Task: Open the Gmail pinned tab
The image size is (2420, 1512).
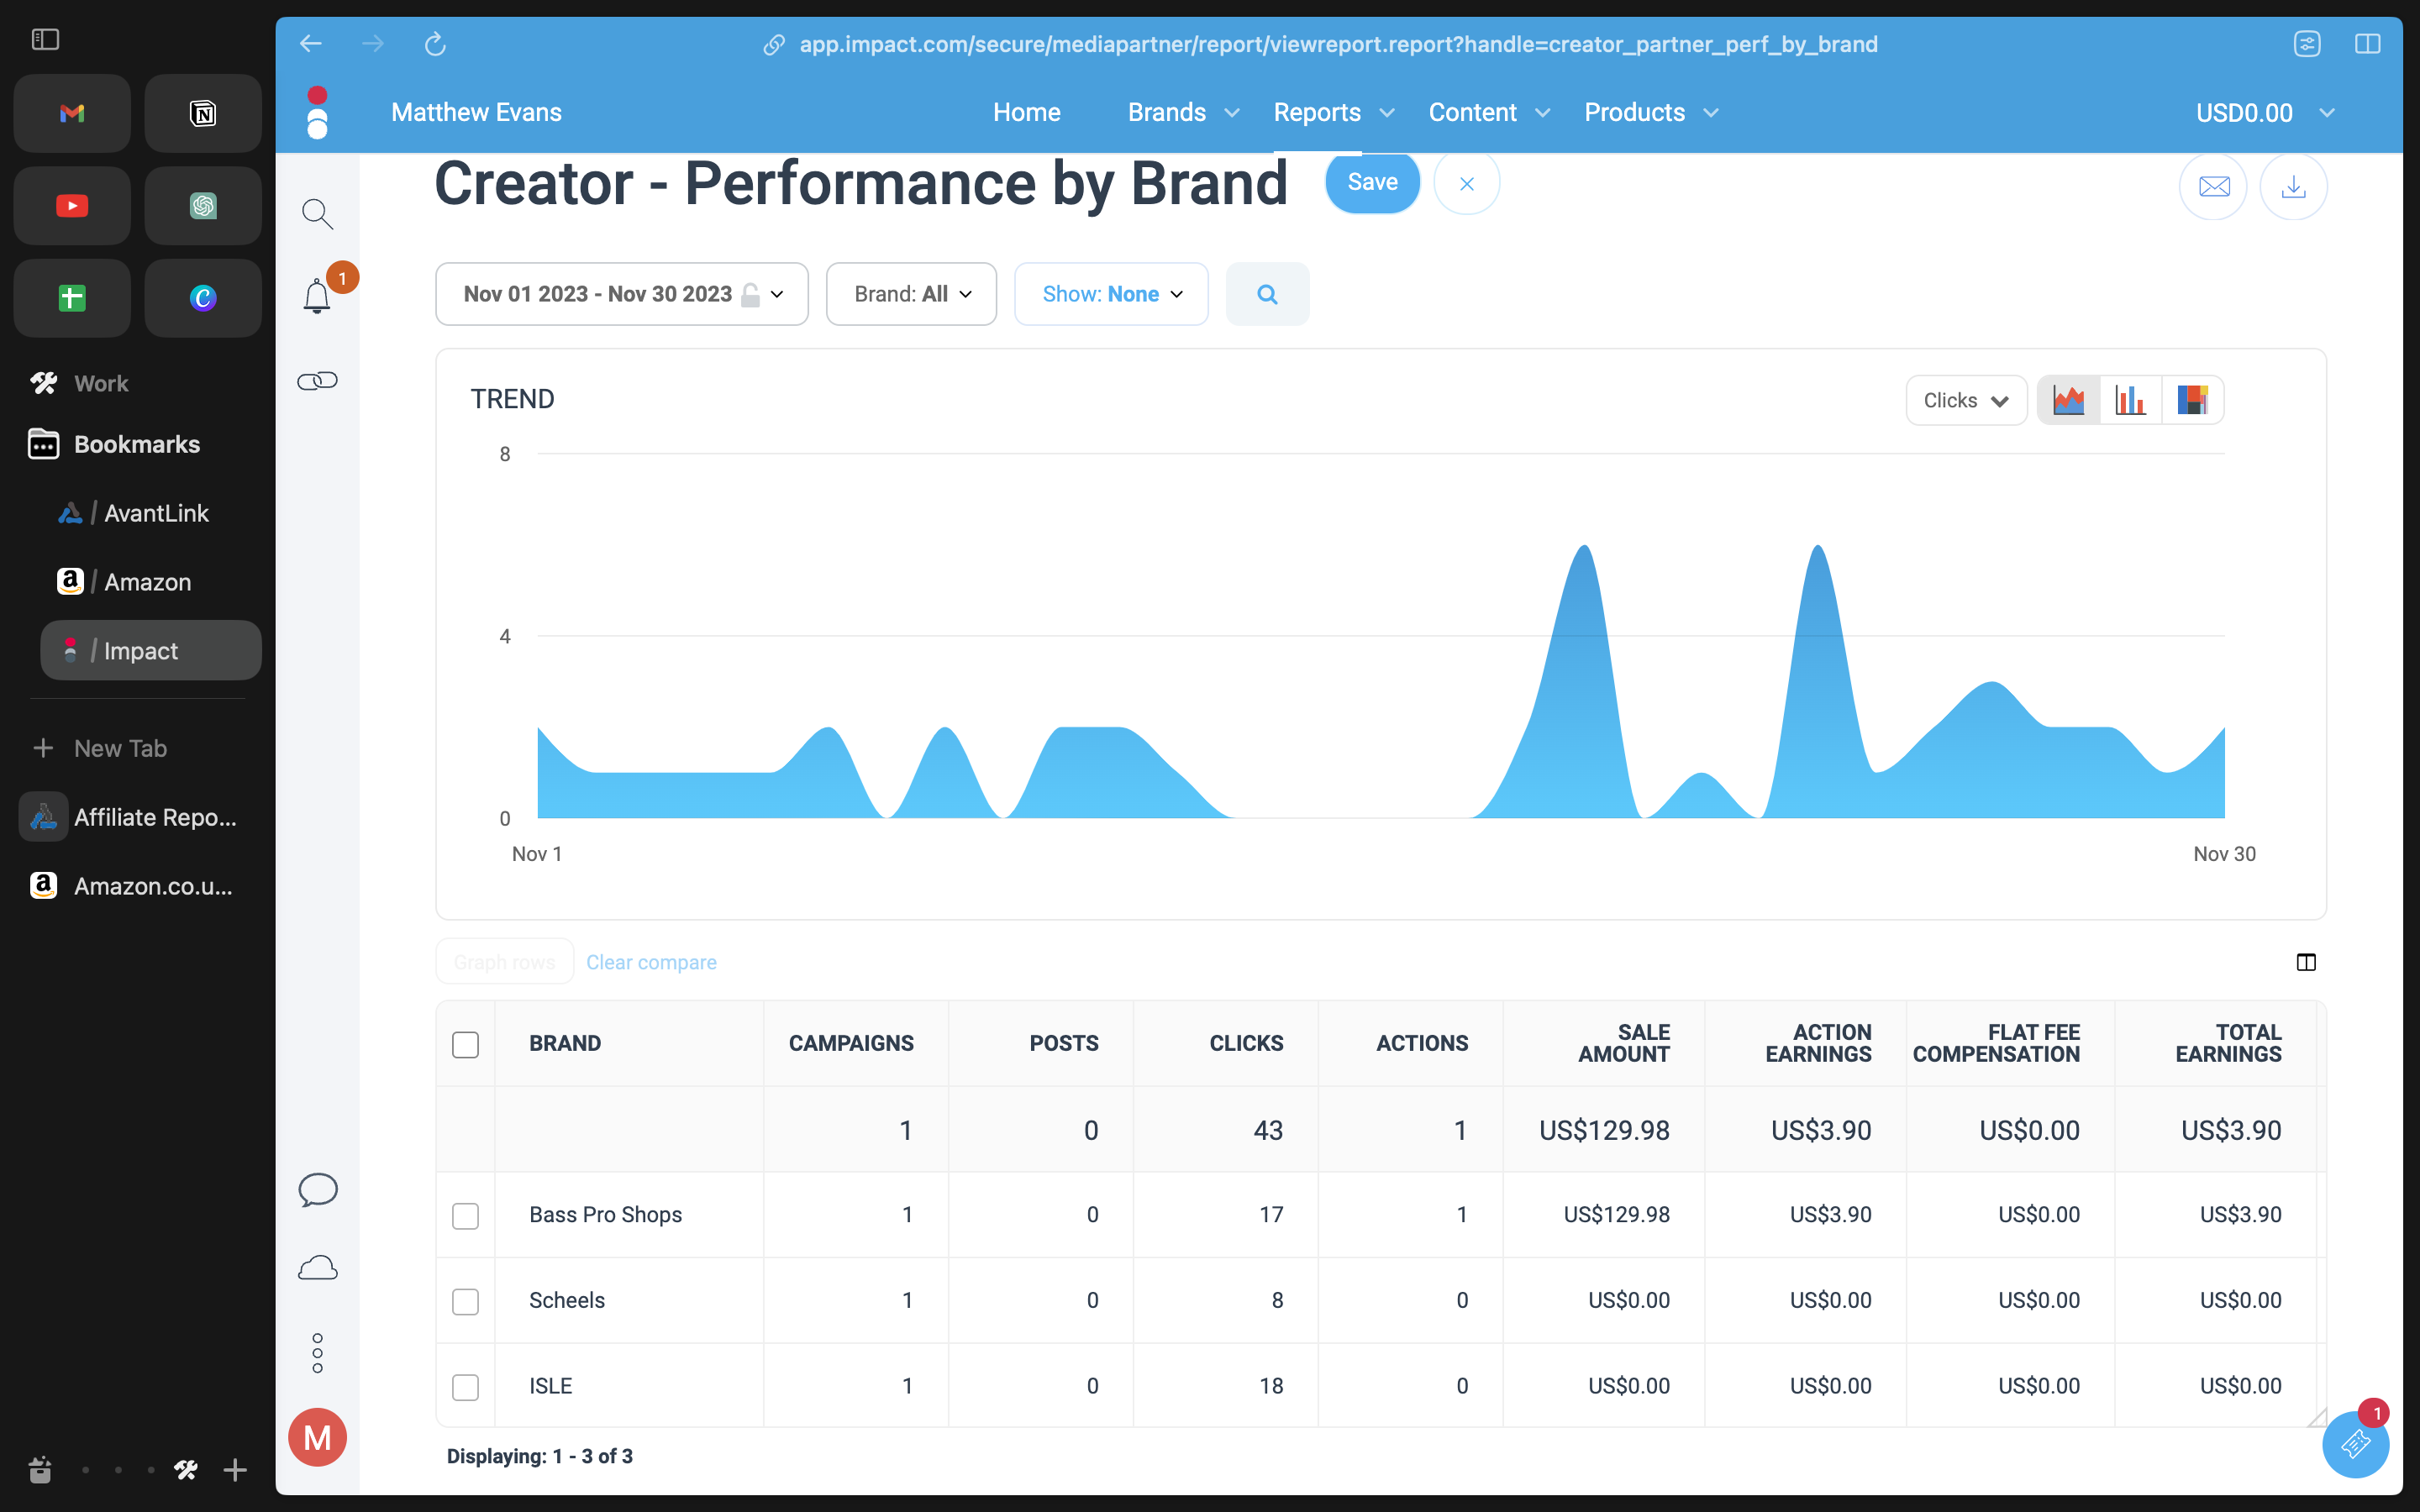Action: click(x=72, y=113)
